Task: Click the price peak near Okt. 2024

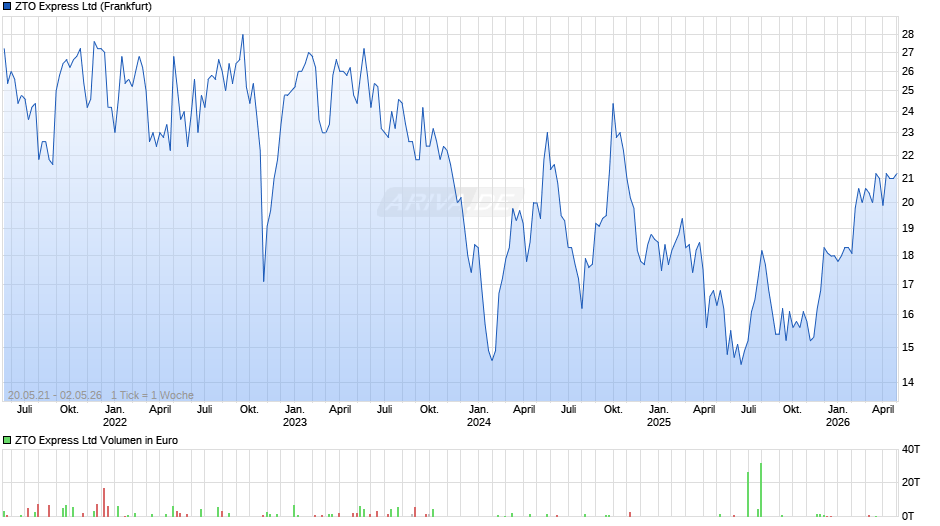Action: click(613, 104)
